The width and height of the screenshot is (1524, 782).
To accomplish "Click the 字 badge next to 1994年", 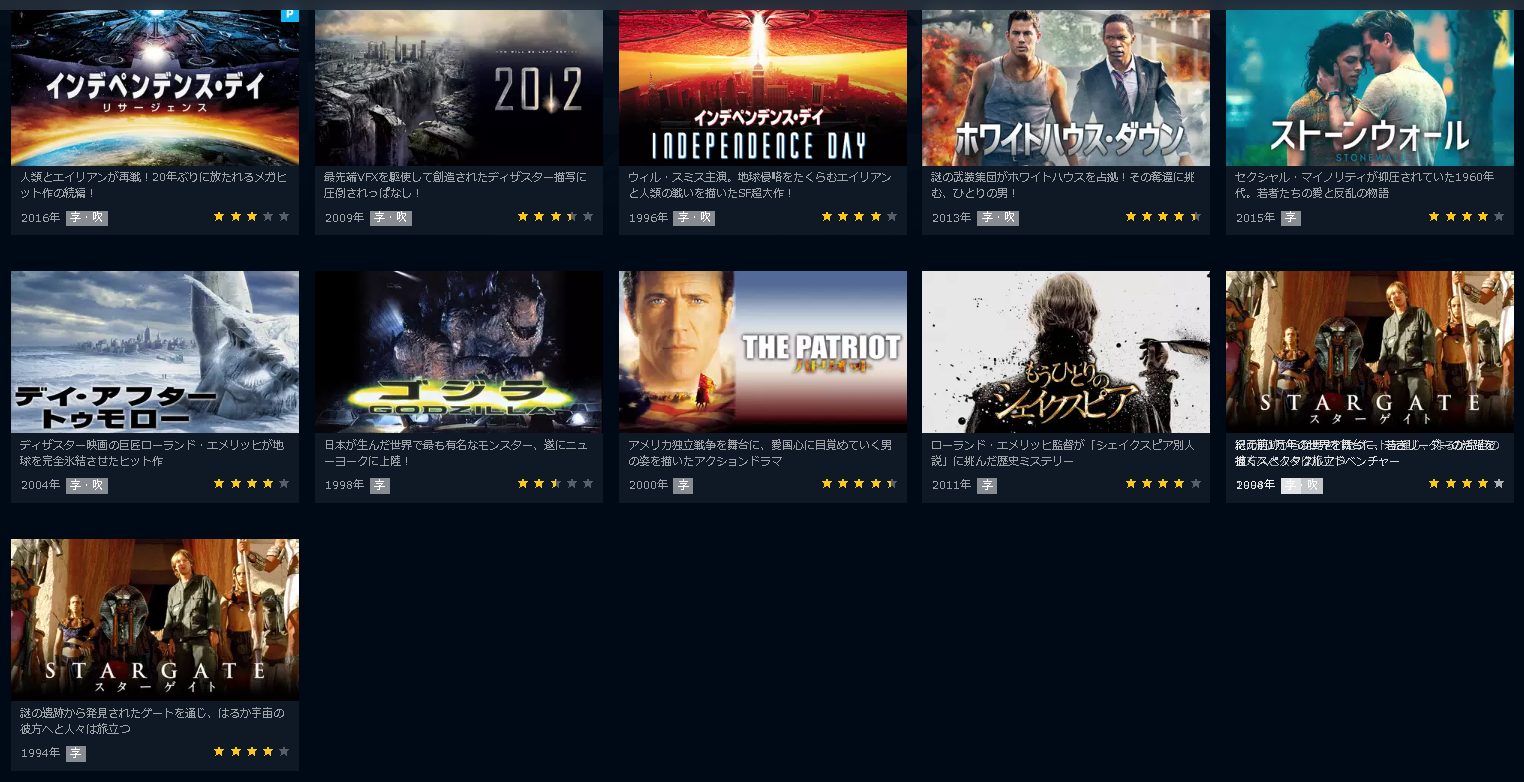I will [x=76, y=753].
